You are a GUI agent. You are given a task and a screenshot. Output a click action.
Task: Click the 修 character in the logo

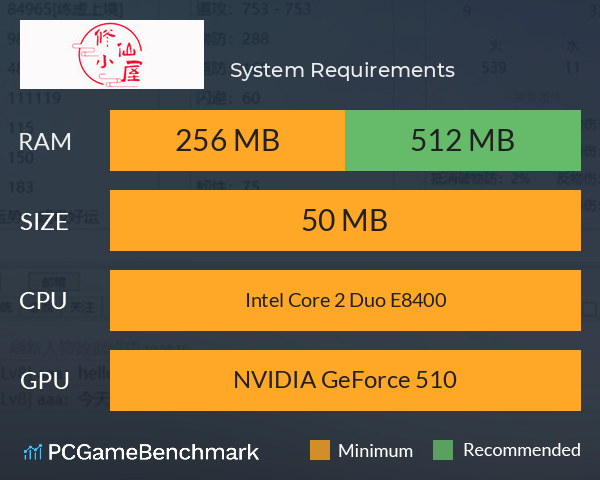(104, 38)
